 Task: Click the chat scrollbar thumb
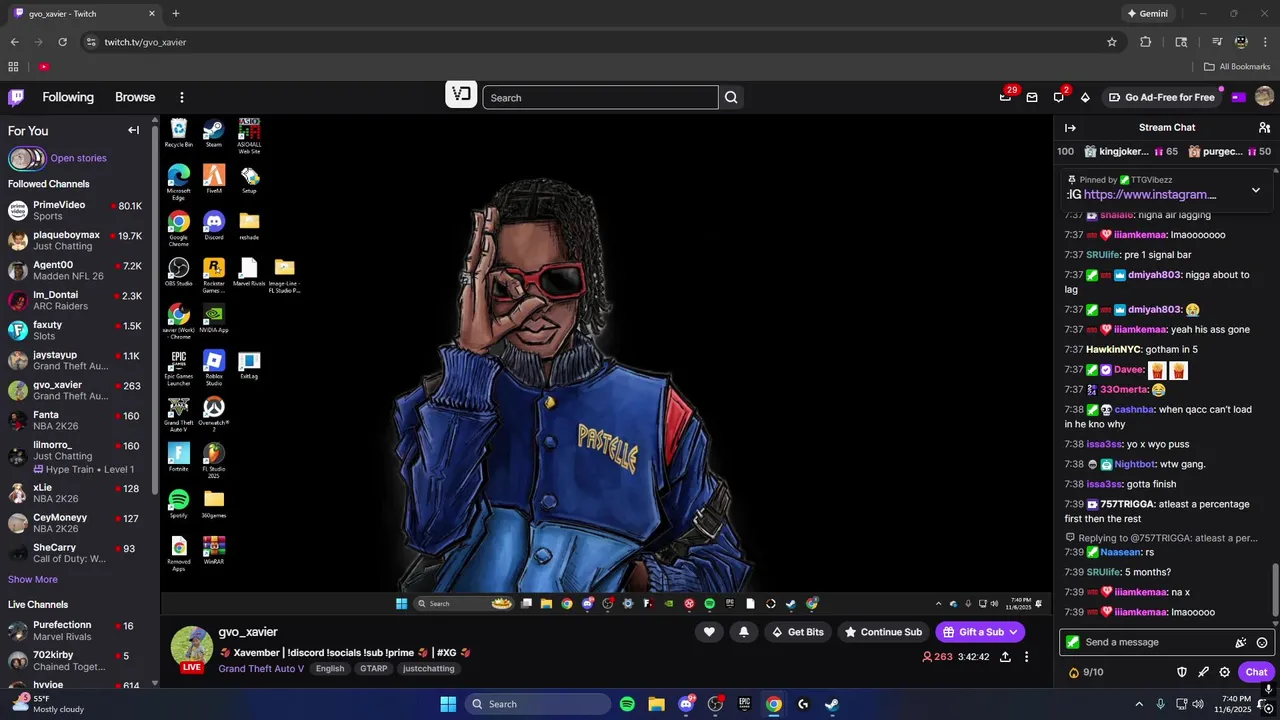tap(1274, 590)
